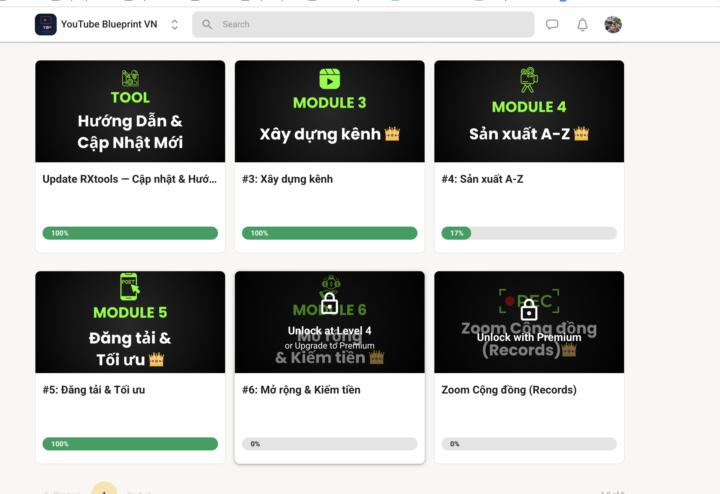The height and width of the screenshot is (494, 720).
Task: Open the #4: Sản xuất A-Z title
Action: pos(482,179)
